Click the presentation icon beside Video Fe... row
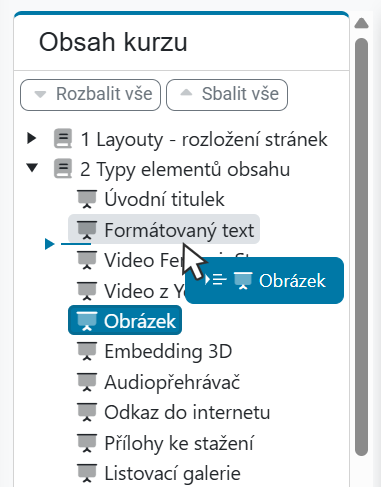 point(87,260)
